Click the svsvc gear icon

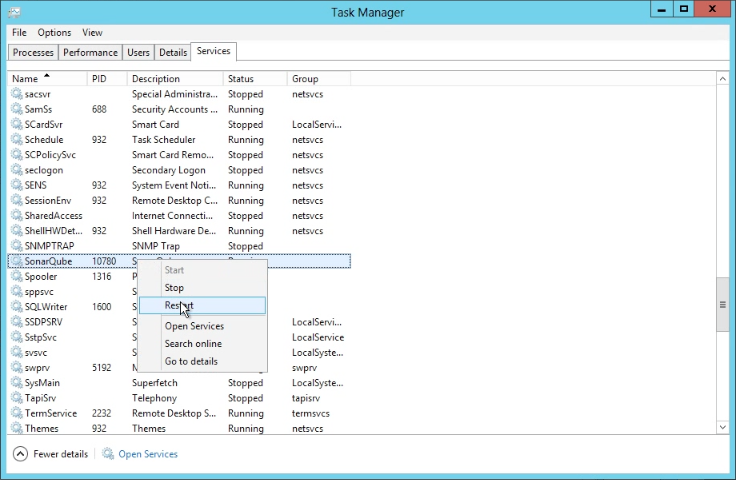pyautogui.click(x=17, y=352)
